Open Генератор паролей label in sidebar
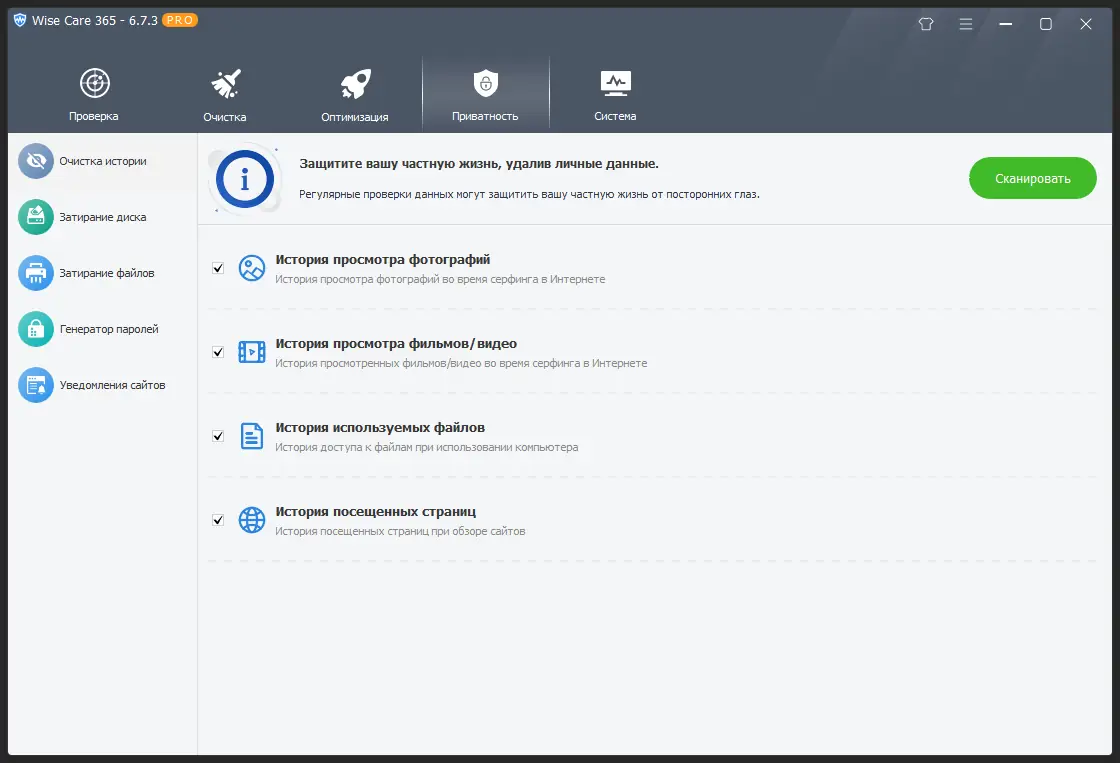 point(109,329)
